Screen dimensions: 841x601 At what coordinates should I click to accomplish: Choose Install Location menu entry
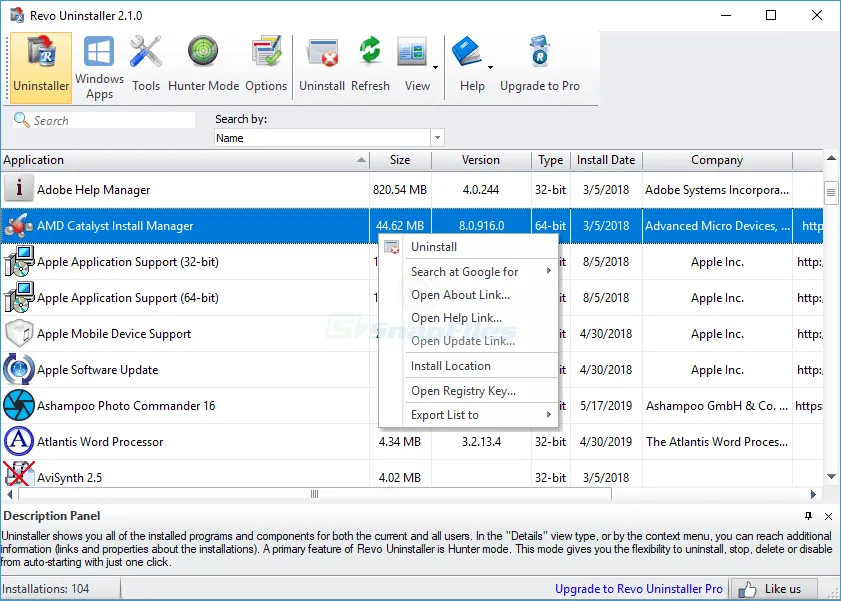tap(469, 366)
